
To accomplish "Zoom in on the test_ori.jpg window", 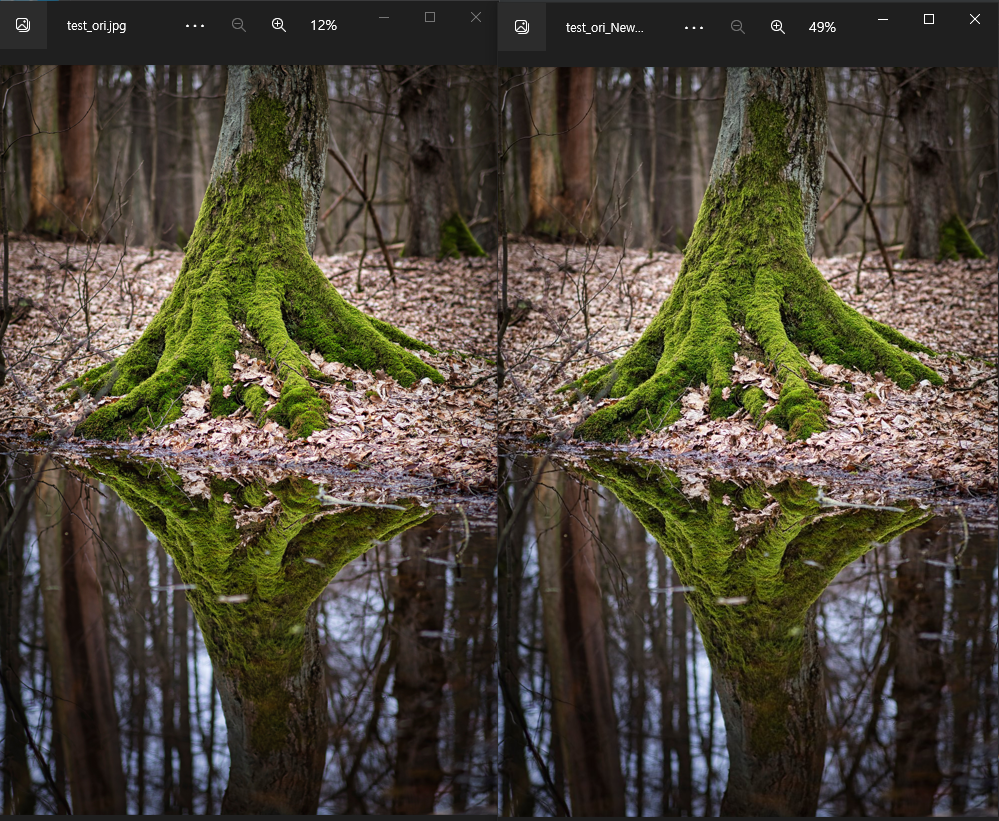I will pos(278,25).
